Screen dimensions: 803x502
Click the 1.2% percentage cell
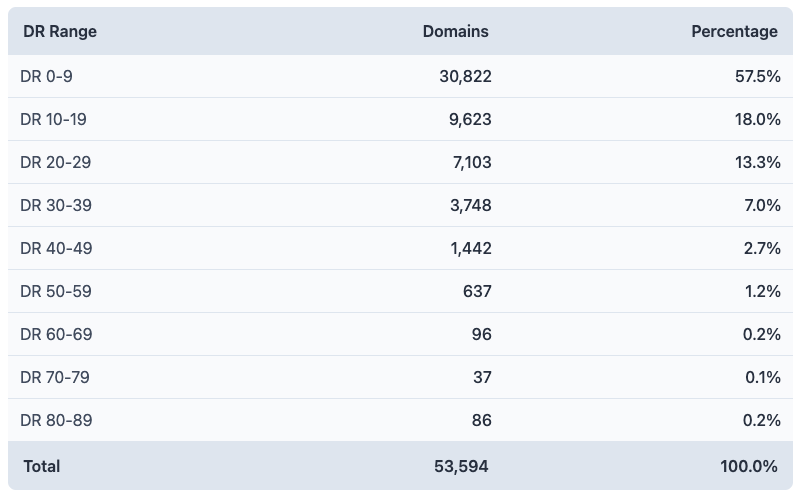point(761,291)
